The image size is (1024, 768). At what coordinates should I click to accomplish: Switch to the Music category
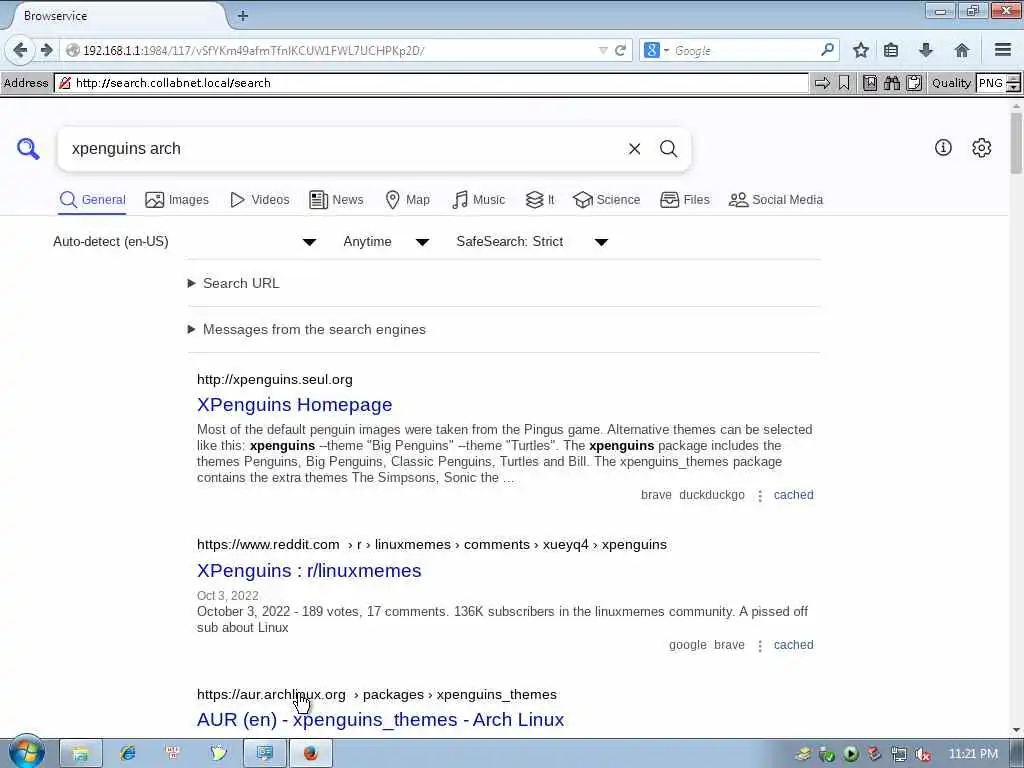[479, 200]
